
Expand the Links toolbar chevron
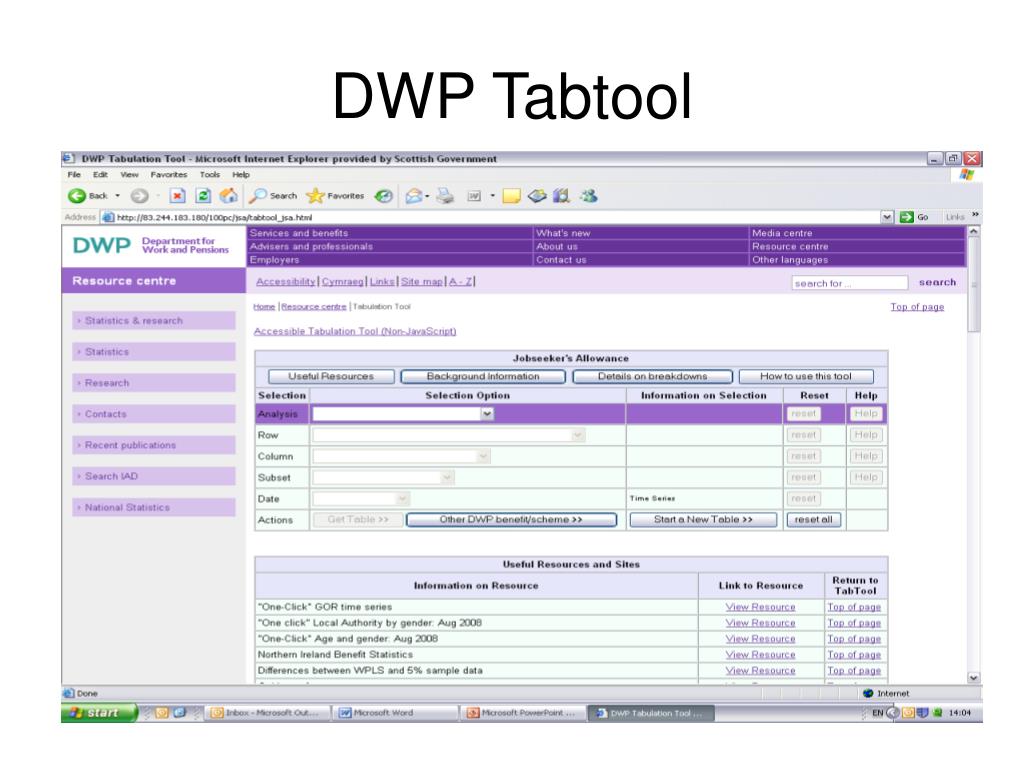point(975,215)
